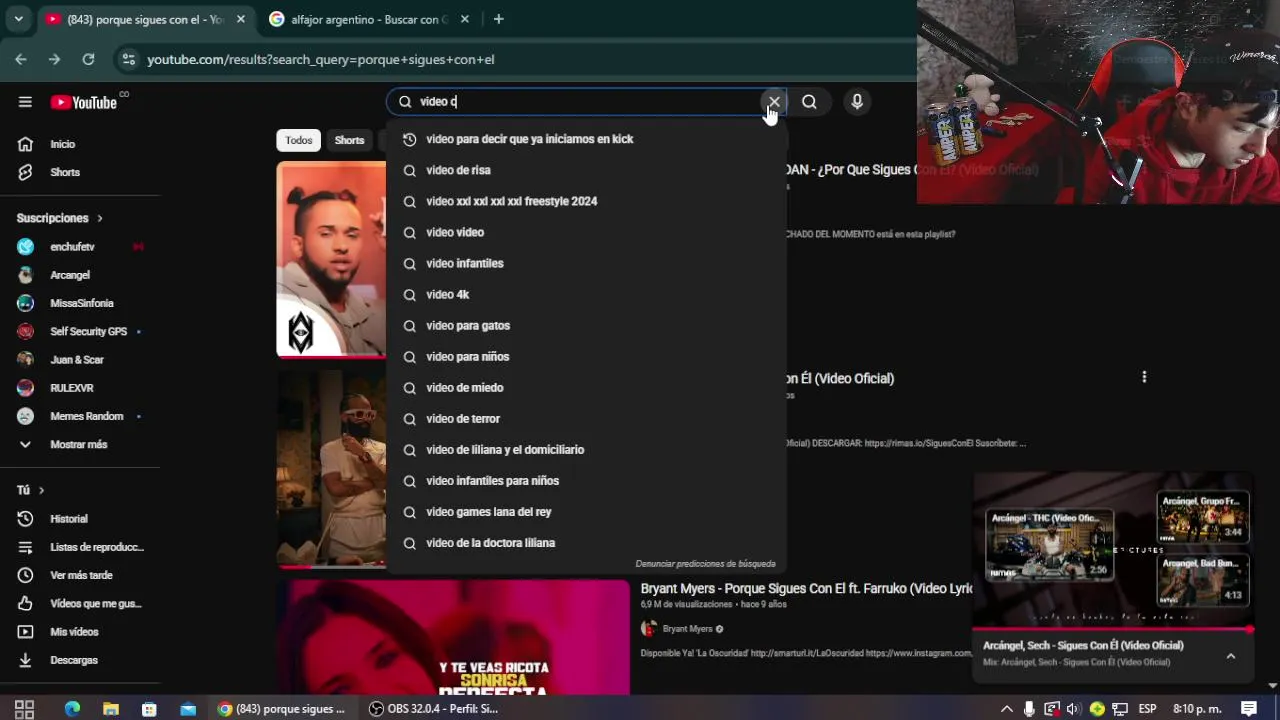Choose suggestion video infantiles
Viewport: 1280px width, 720px height.
click(x=586, y=263)
